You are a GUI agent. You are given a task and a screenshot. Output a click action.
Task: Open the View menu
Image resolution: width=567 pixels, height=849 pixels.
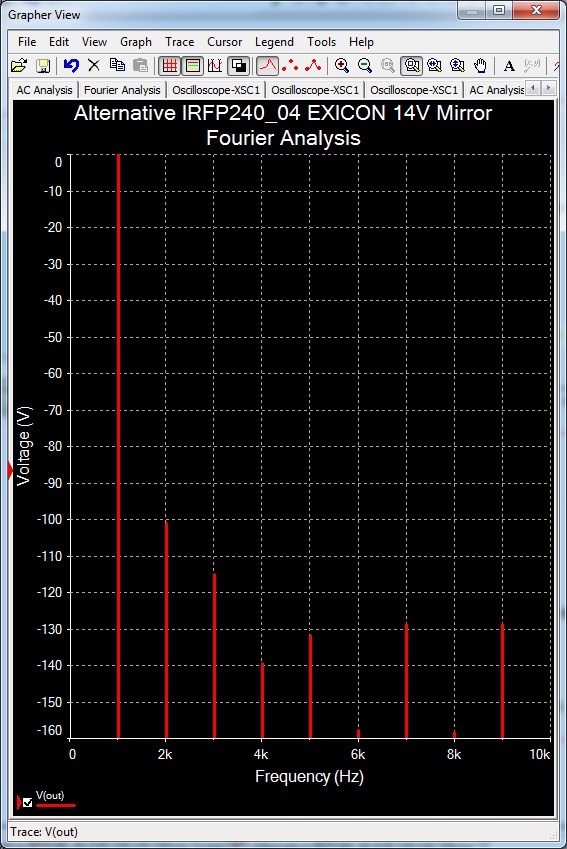point(94,42)
